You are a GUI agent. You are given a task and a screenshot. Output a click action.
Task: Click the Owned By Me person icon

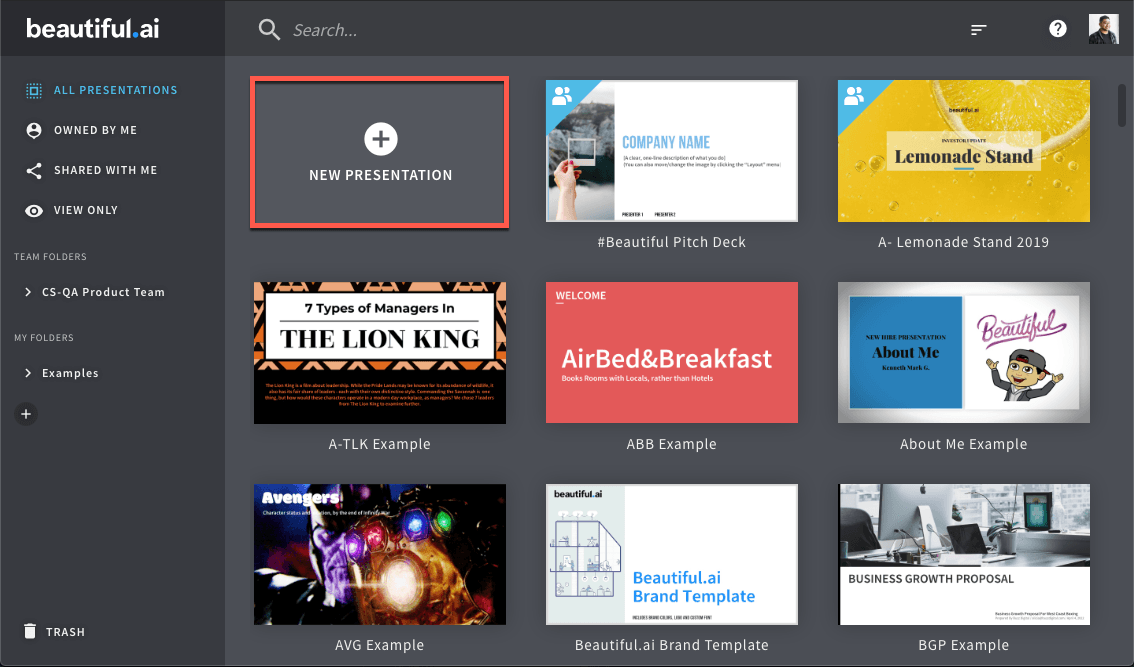coord(33,130)
